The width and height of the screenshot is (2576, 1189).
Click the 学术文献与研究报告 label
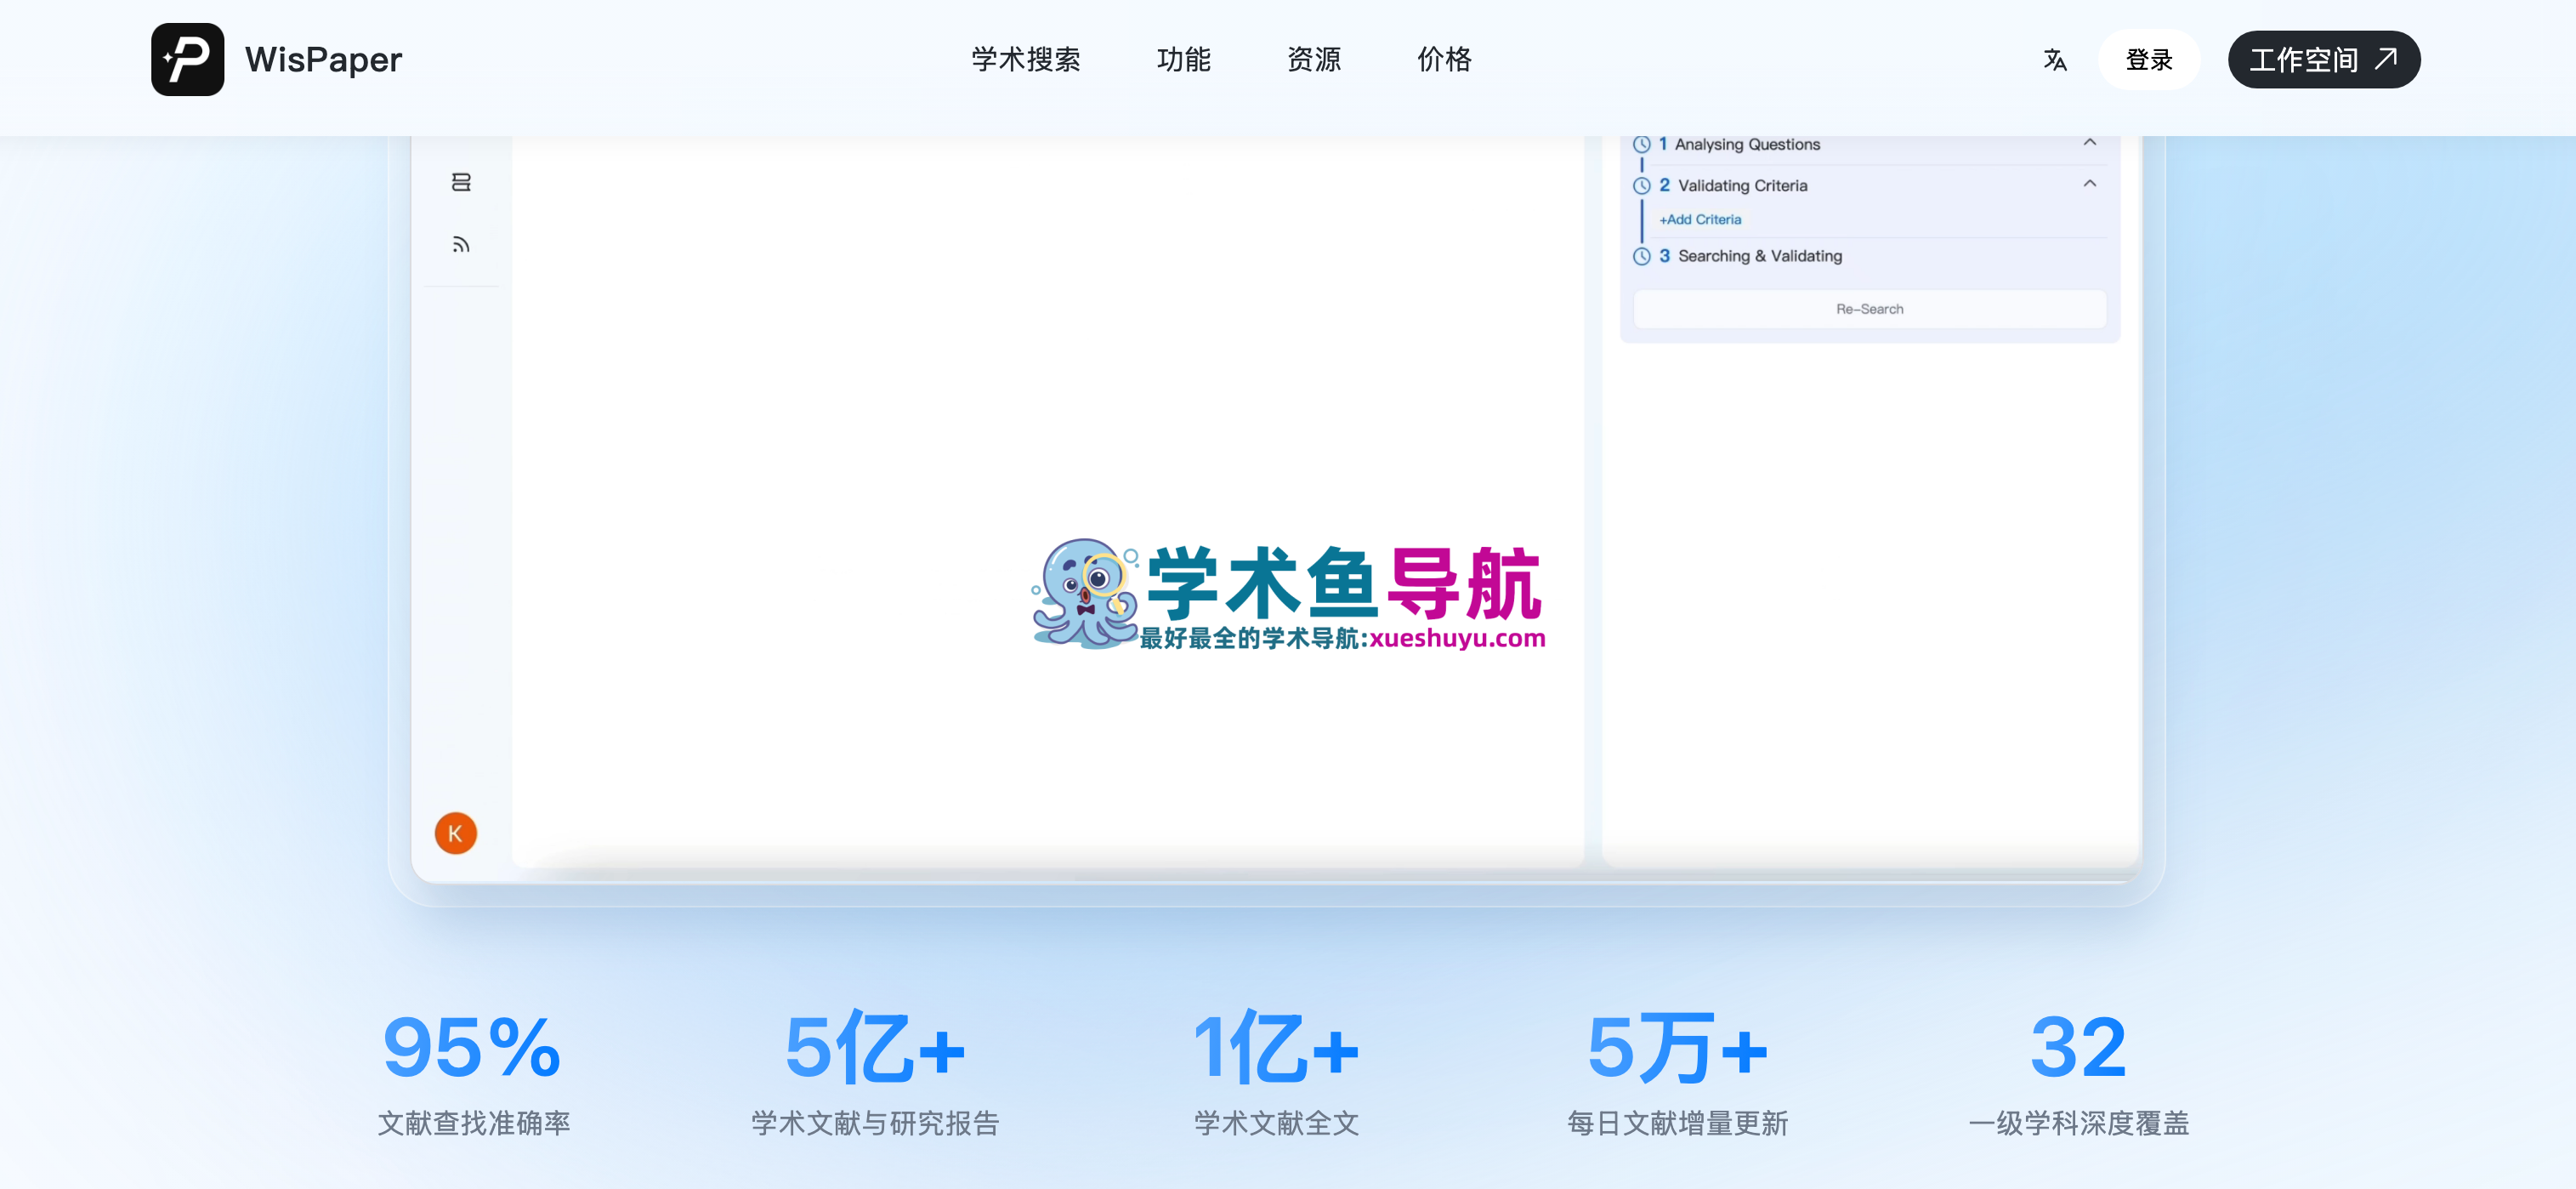coord(874,1123)
